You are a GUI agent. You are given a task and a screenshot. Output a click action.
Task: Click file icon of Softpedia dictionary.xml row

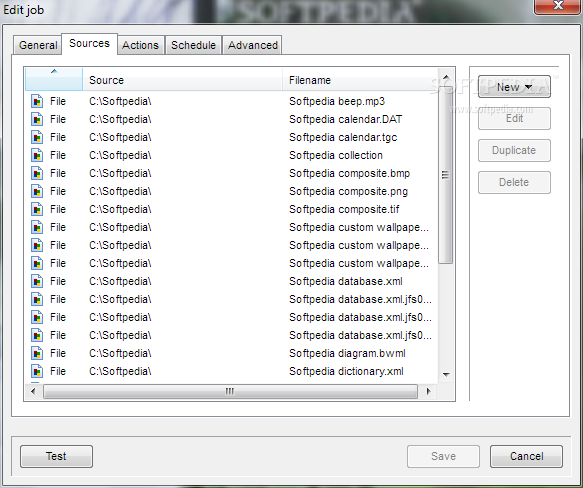37,371
